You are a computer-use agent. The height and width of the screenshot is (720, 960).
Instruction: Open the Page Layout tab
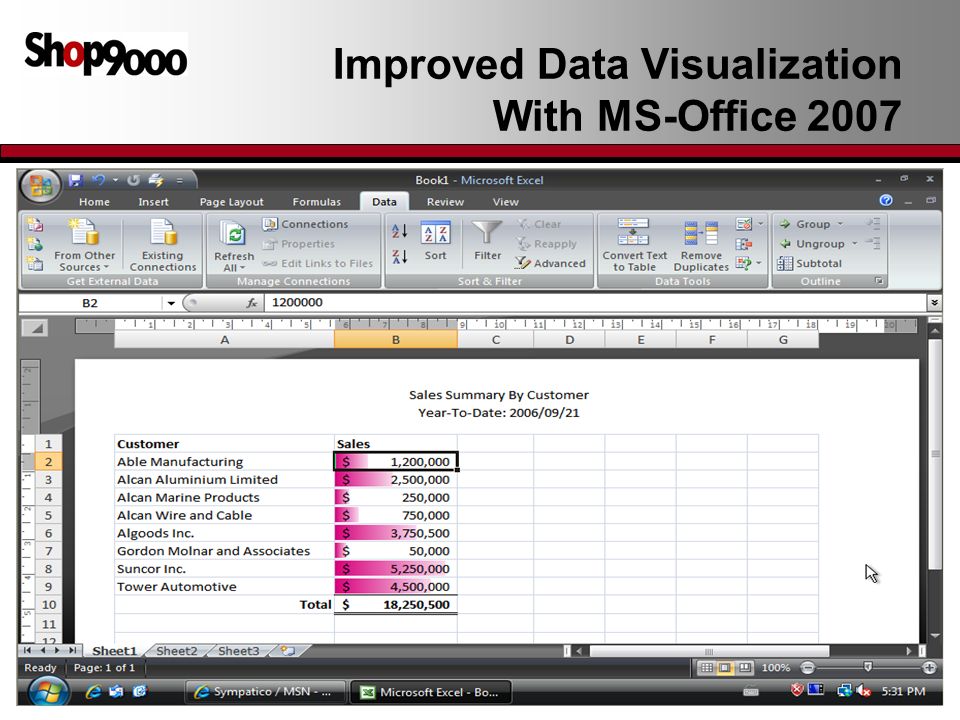click(x=231, y=202)
